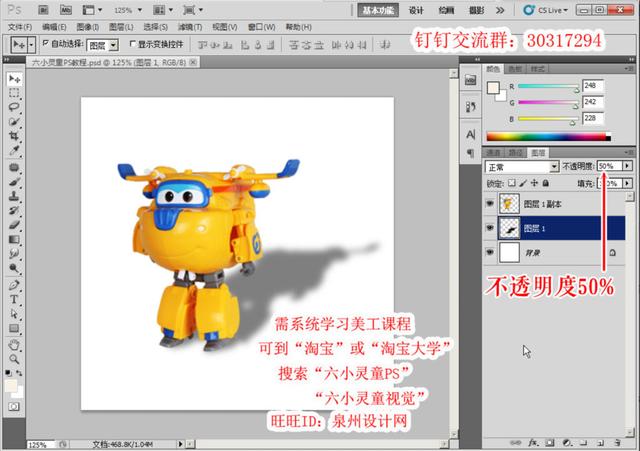This screenshot has height=451, width=640.
Task: Open the CS Live menu
Action: click(546, 10)
